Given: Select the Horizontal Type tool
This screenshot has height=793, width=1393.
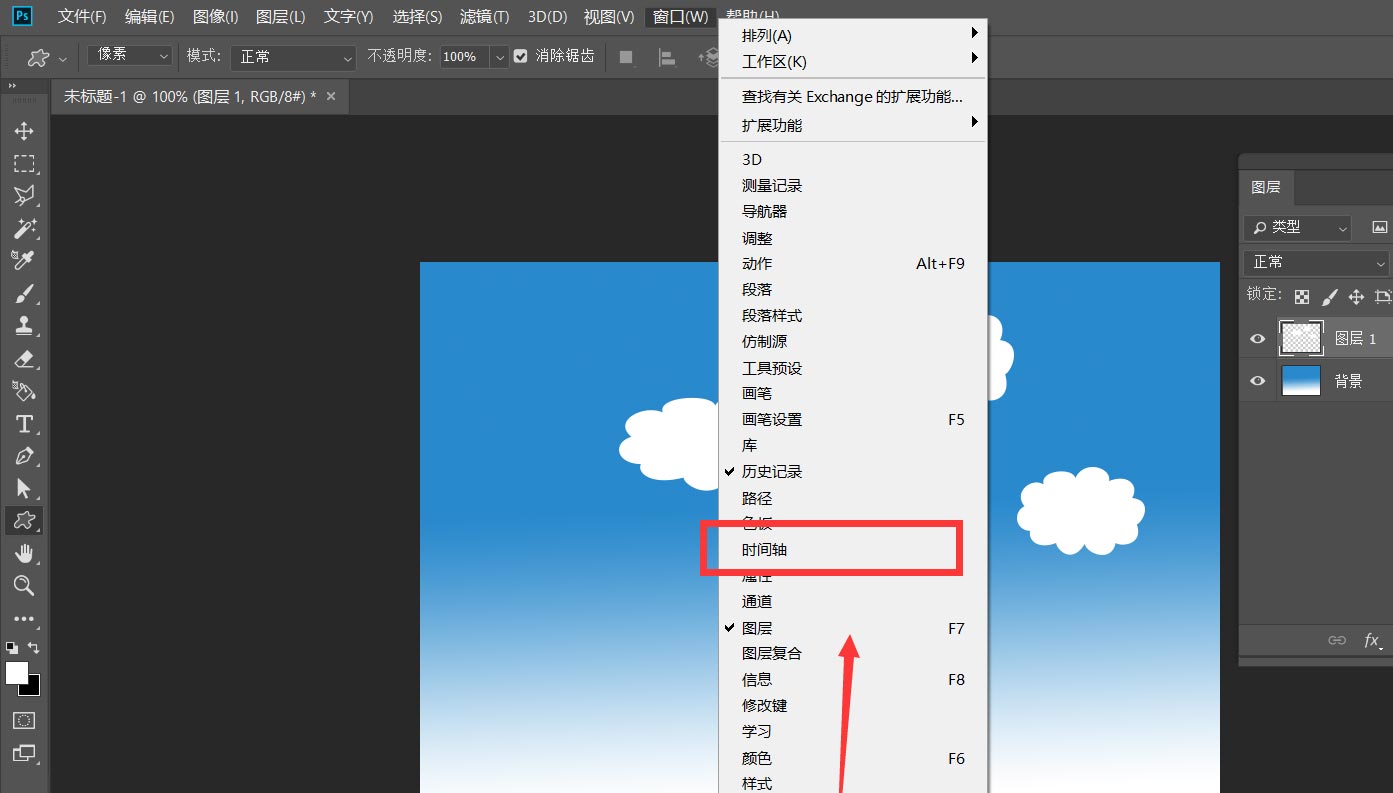Looking at the screenshot, I should 25,424.
